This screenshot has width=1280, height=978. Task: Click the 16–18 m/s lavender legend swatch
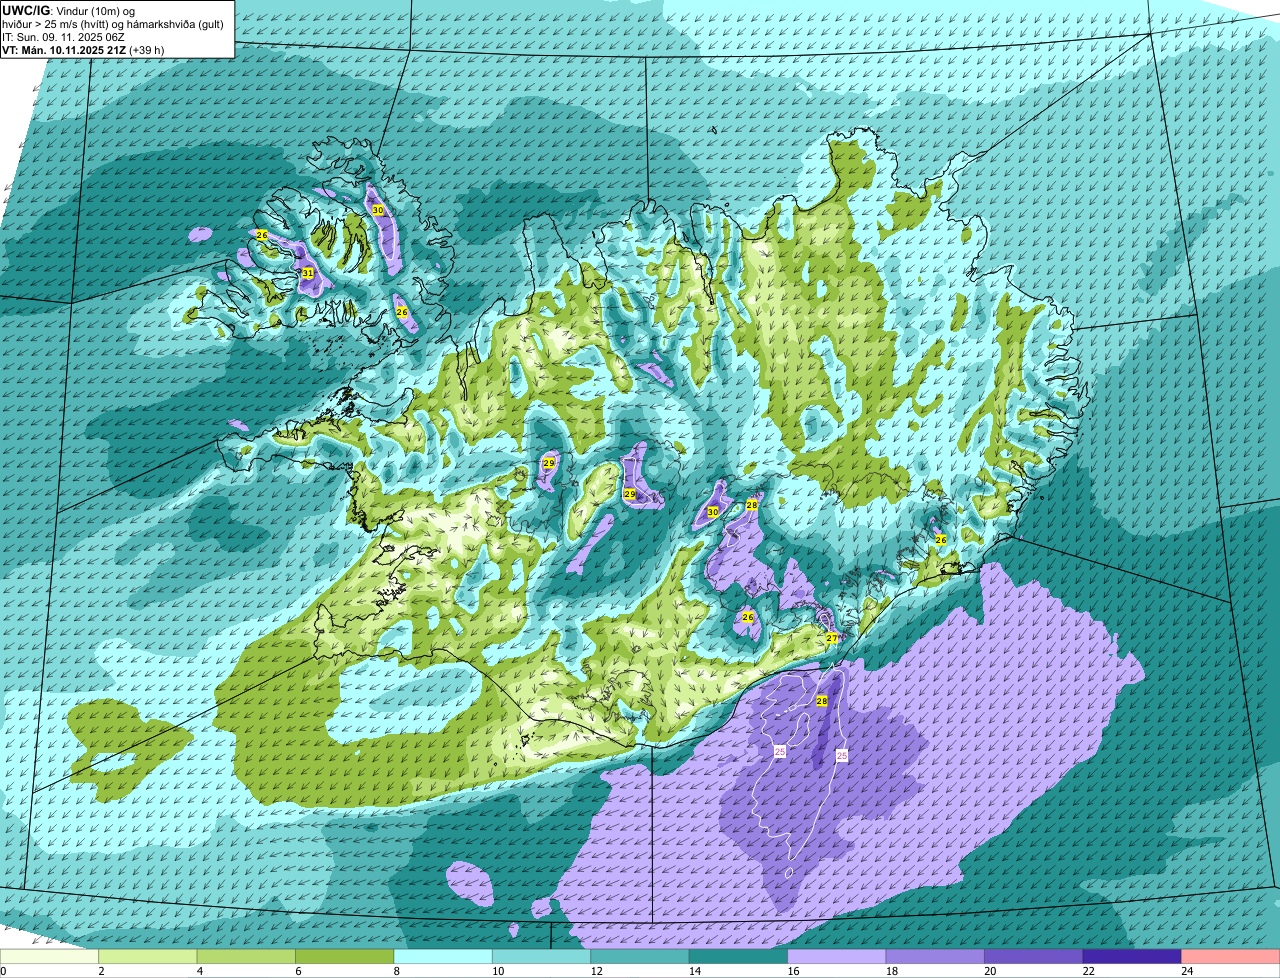point(838,957)
